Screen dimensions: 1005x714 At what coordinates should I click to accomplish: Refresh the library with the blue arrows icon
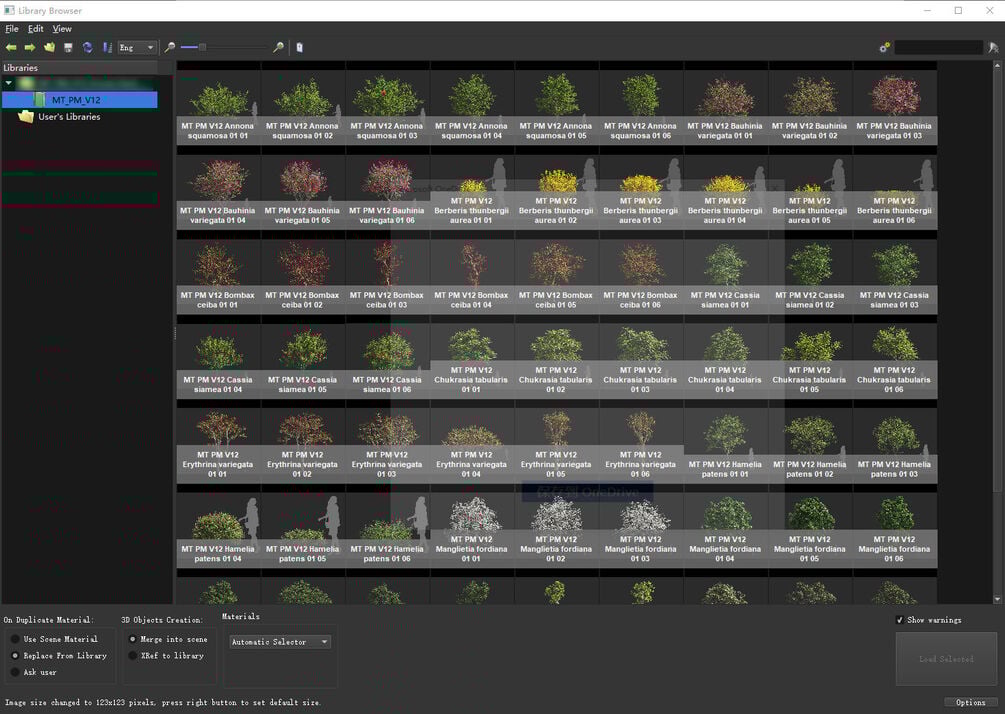coord(87,47)
